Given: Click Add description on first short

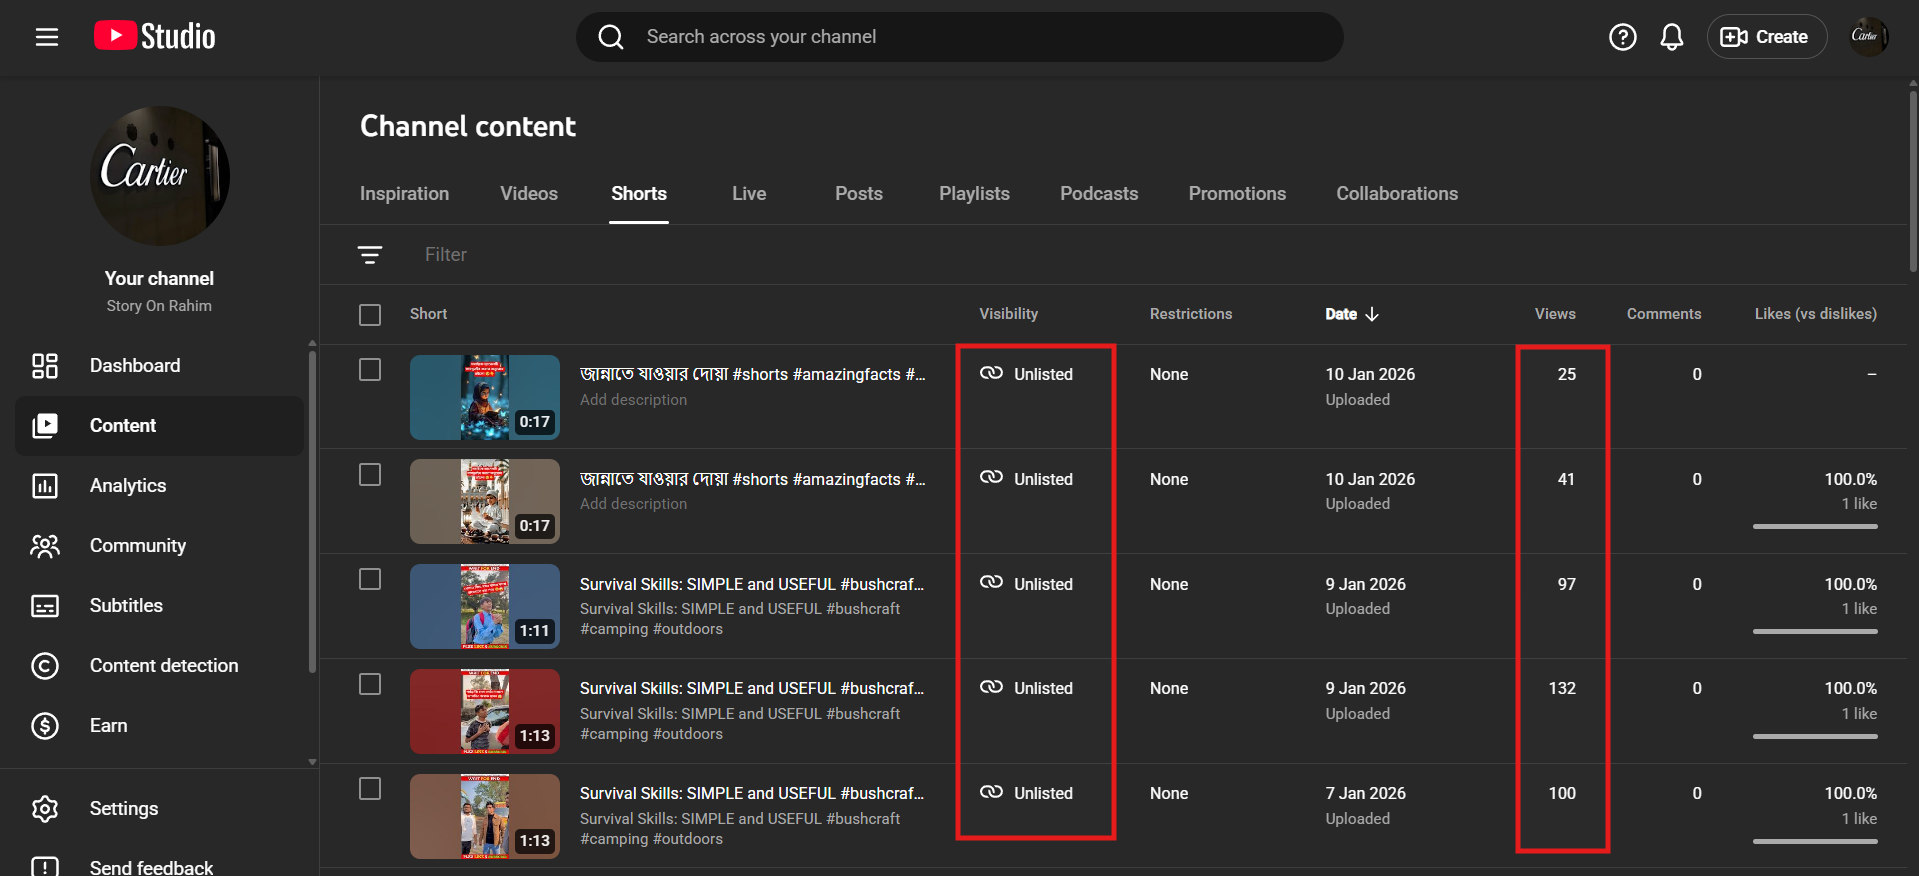Looking at the screenshot, I should click(x=633, y=400).
